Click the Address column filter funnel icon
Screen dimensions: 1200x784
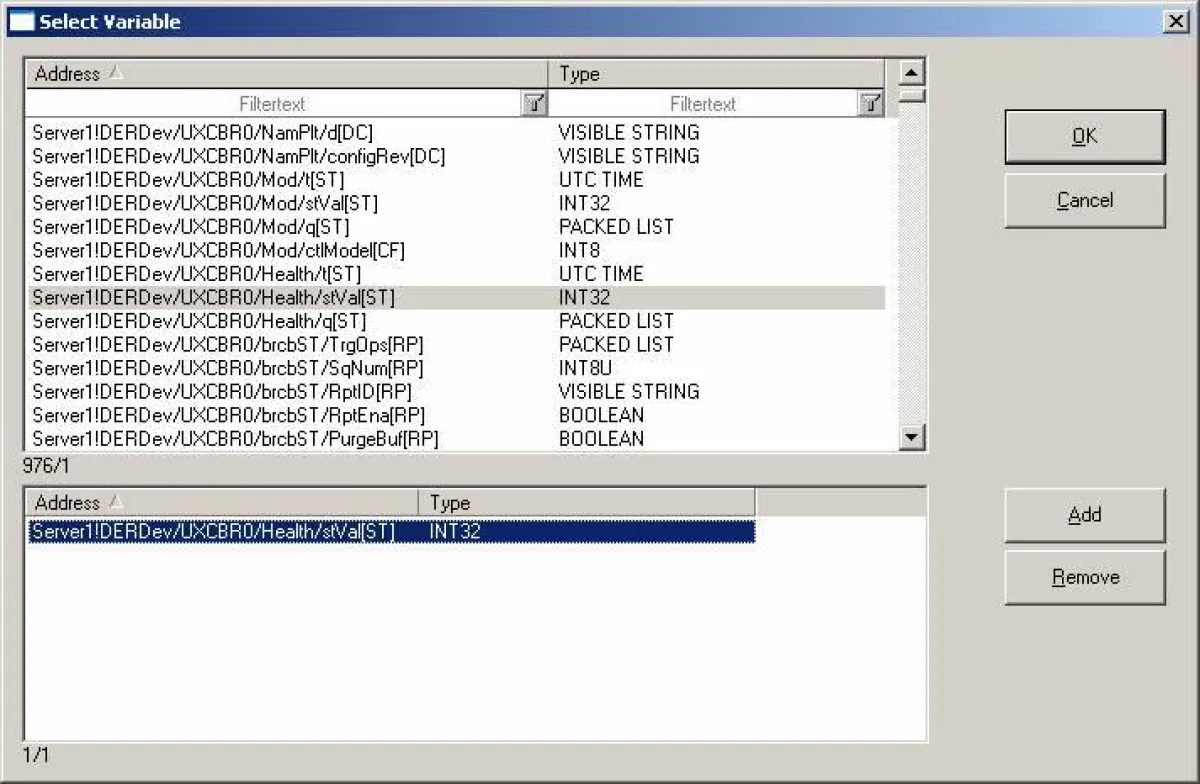[535, 103]
